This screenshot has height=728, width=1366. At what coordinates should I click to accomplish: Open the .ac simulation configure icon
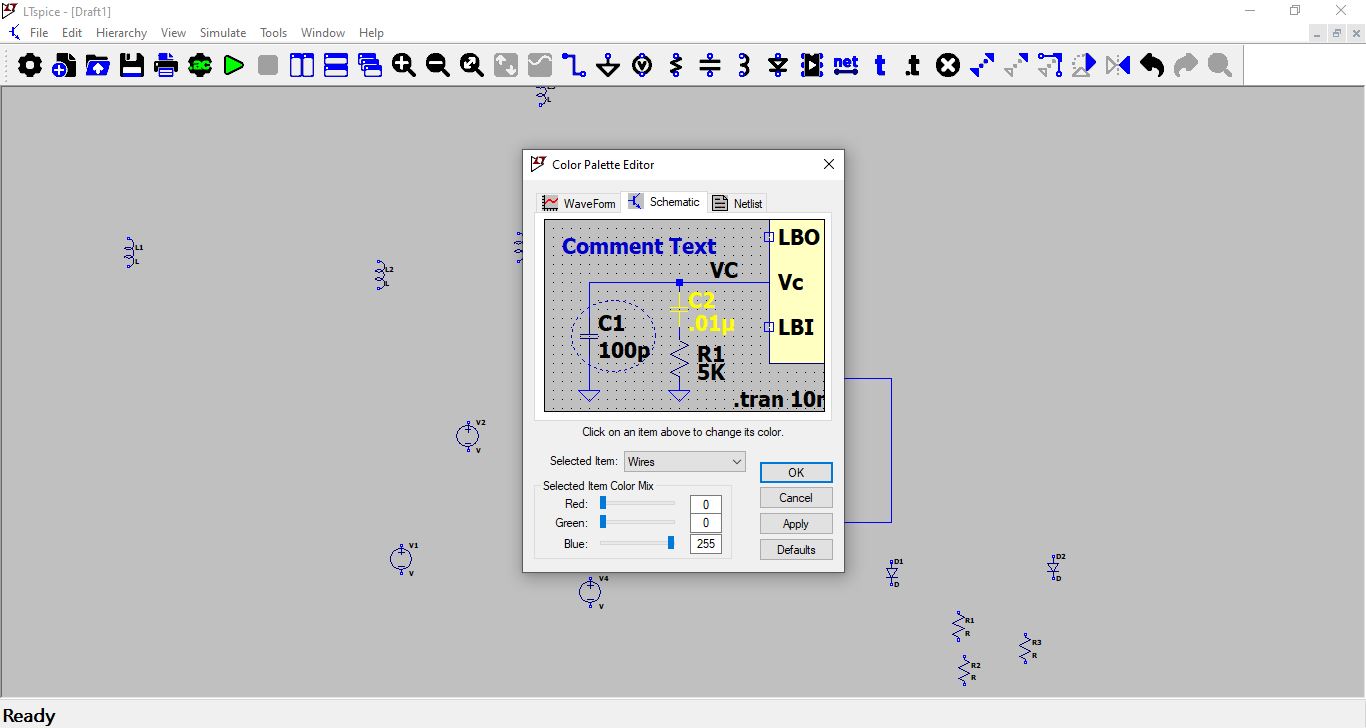(x=200, y=66)
